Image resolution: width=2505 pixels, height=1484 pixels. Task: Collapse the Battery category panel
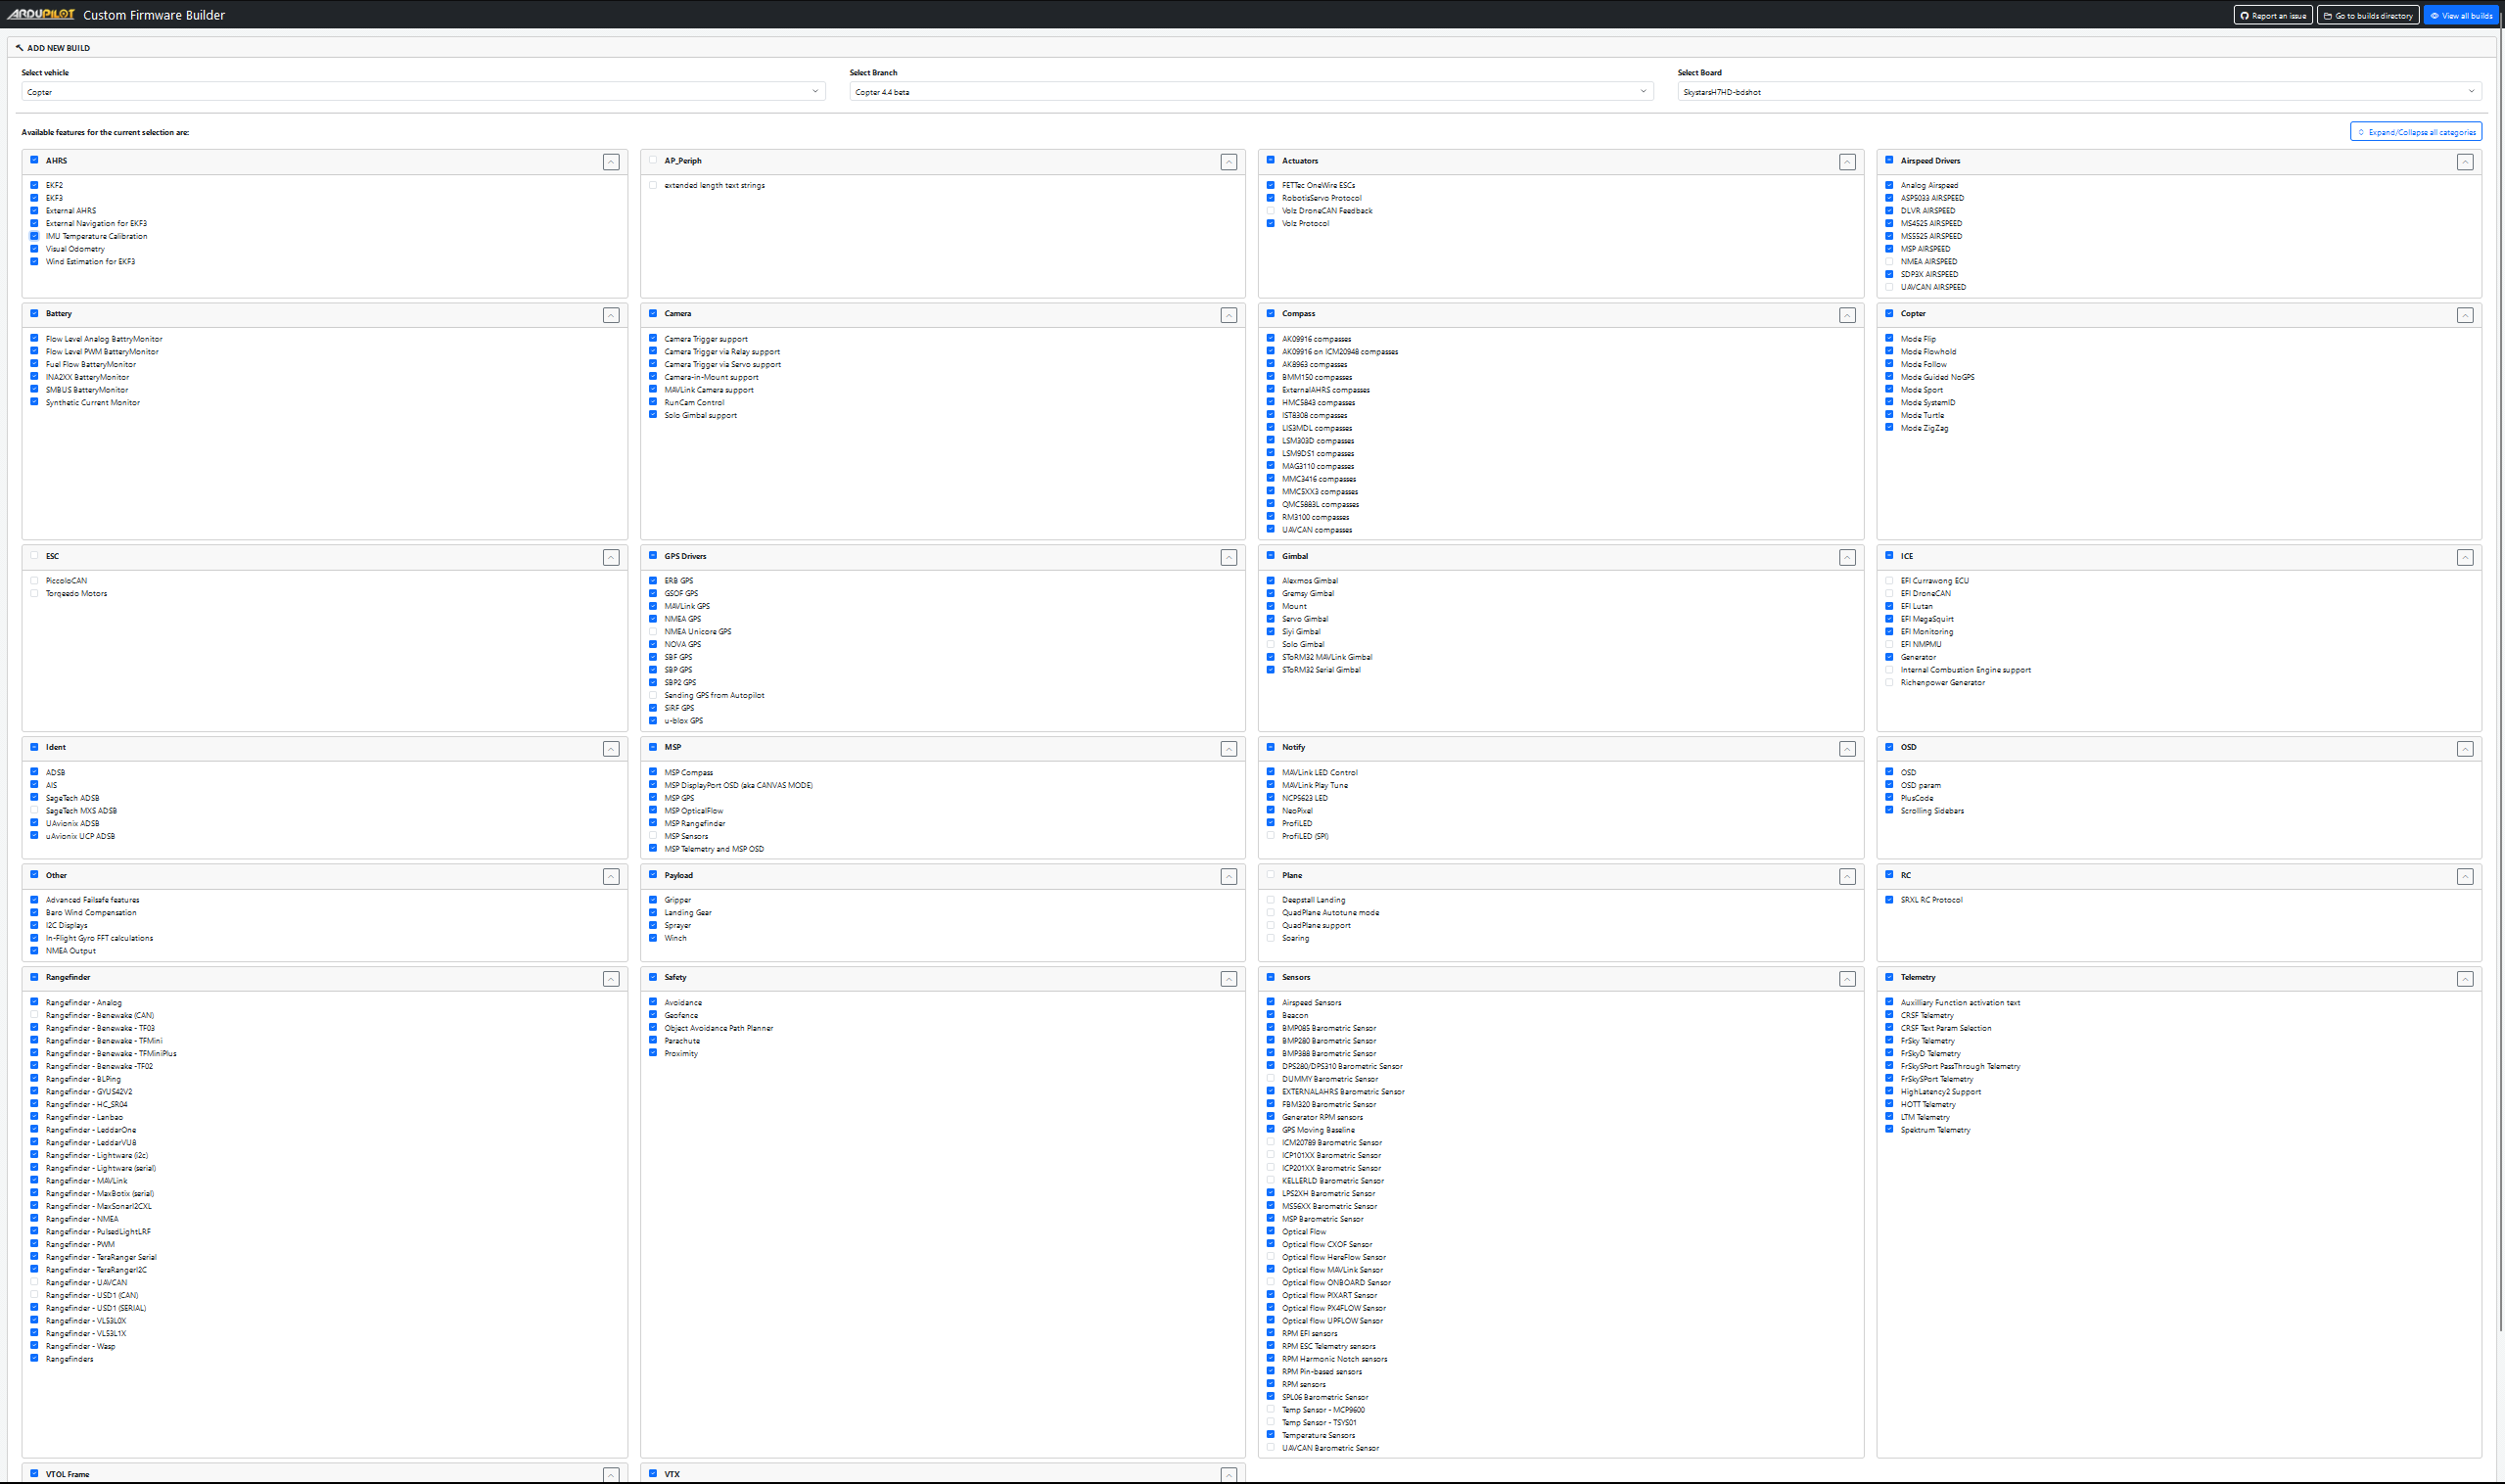pos(611,315)
